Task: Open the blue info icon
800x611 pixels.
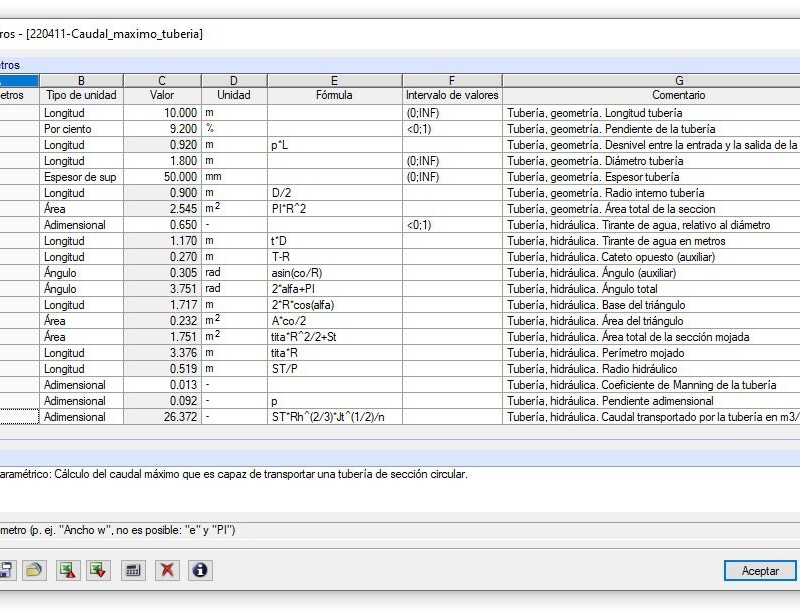Action: [200, 570]
